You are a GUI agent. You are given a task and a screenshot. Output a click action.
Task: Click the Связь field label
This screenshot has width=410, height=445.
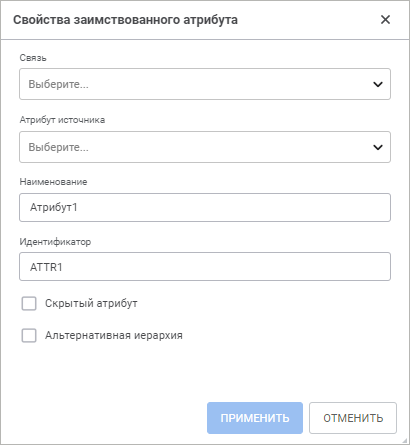[33, 58]
